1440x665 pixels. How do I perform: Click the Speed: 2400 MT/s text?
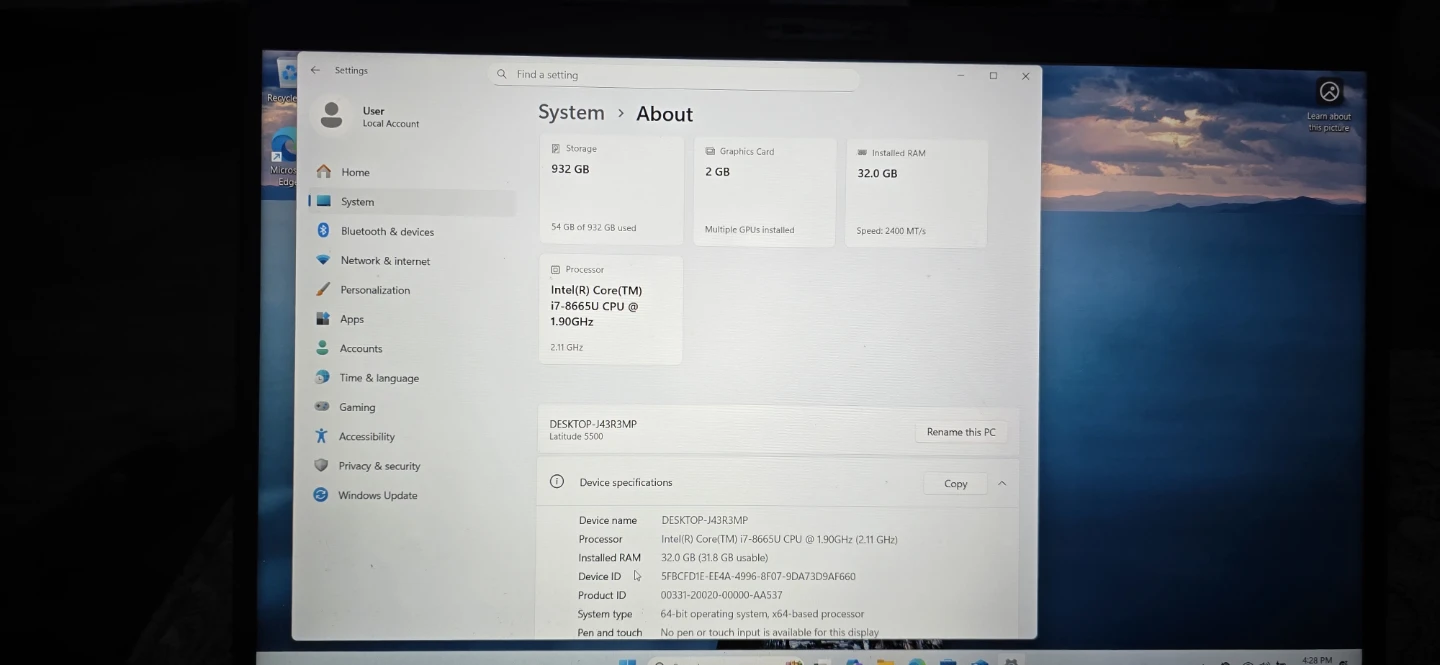click(x=891, y=231)
